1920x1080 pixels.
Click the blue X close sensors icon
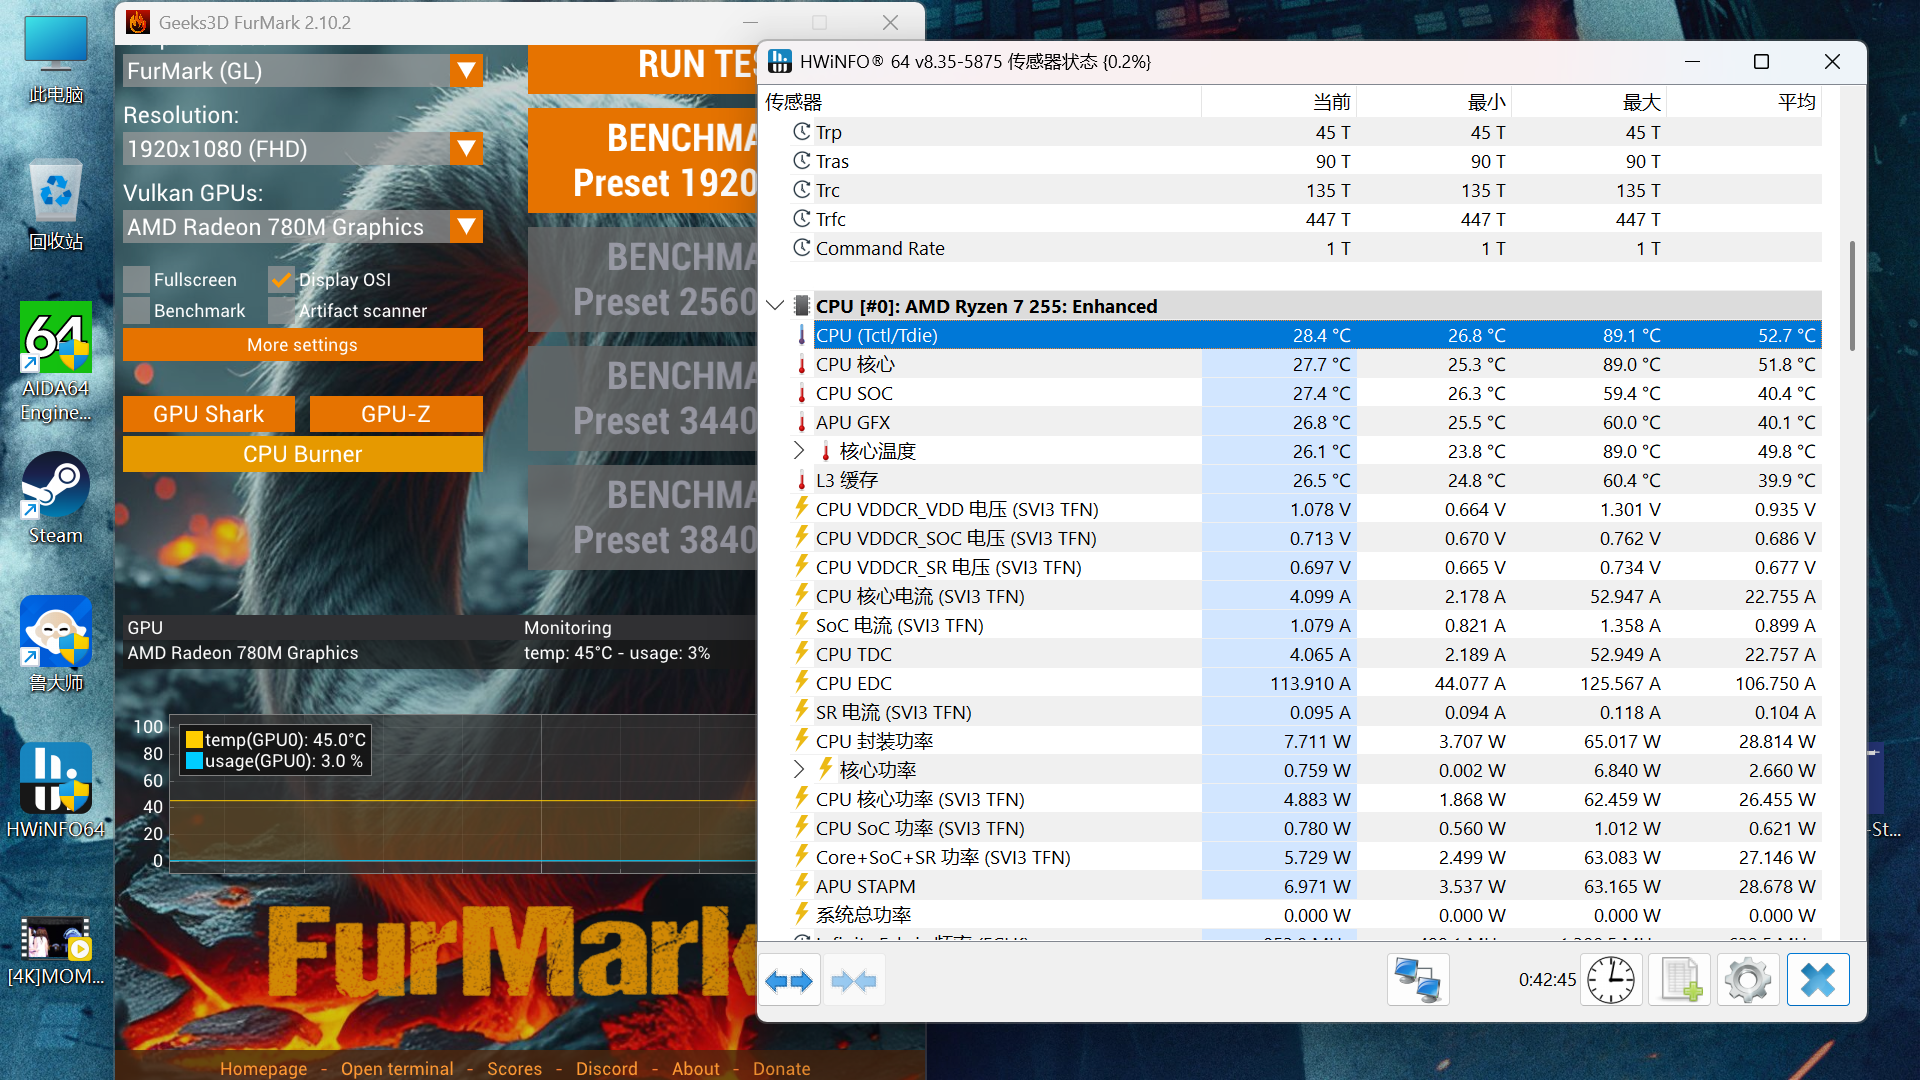pos(1817,980)
